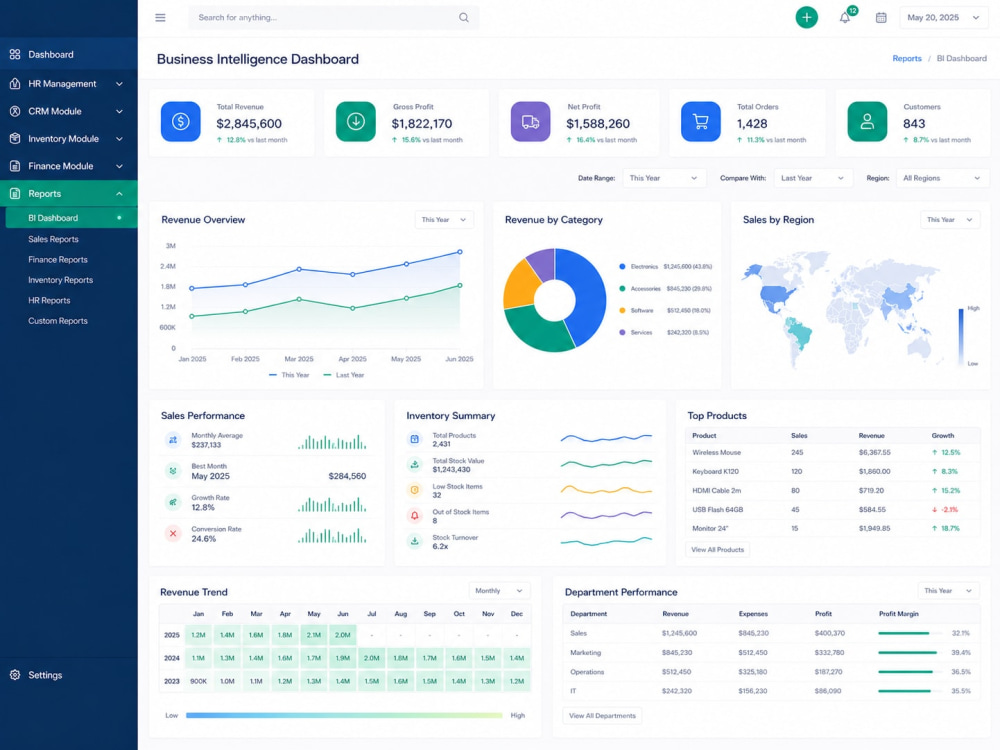Click the Monthly Average icon
1000x750 pixels.
tap(173, 440)
